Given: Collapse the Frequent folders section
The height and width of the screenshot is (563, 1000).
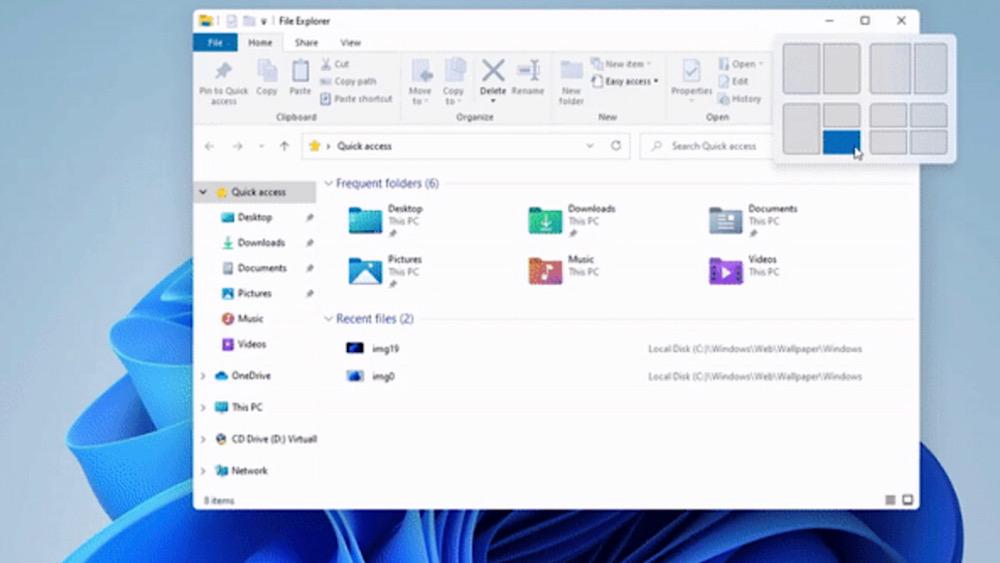Looking at the screenshot, I should coord(328,184).
